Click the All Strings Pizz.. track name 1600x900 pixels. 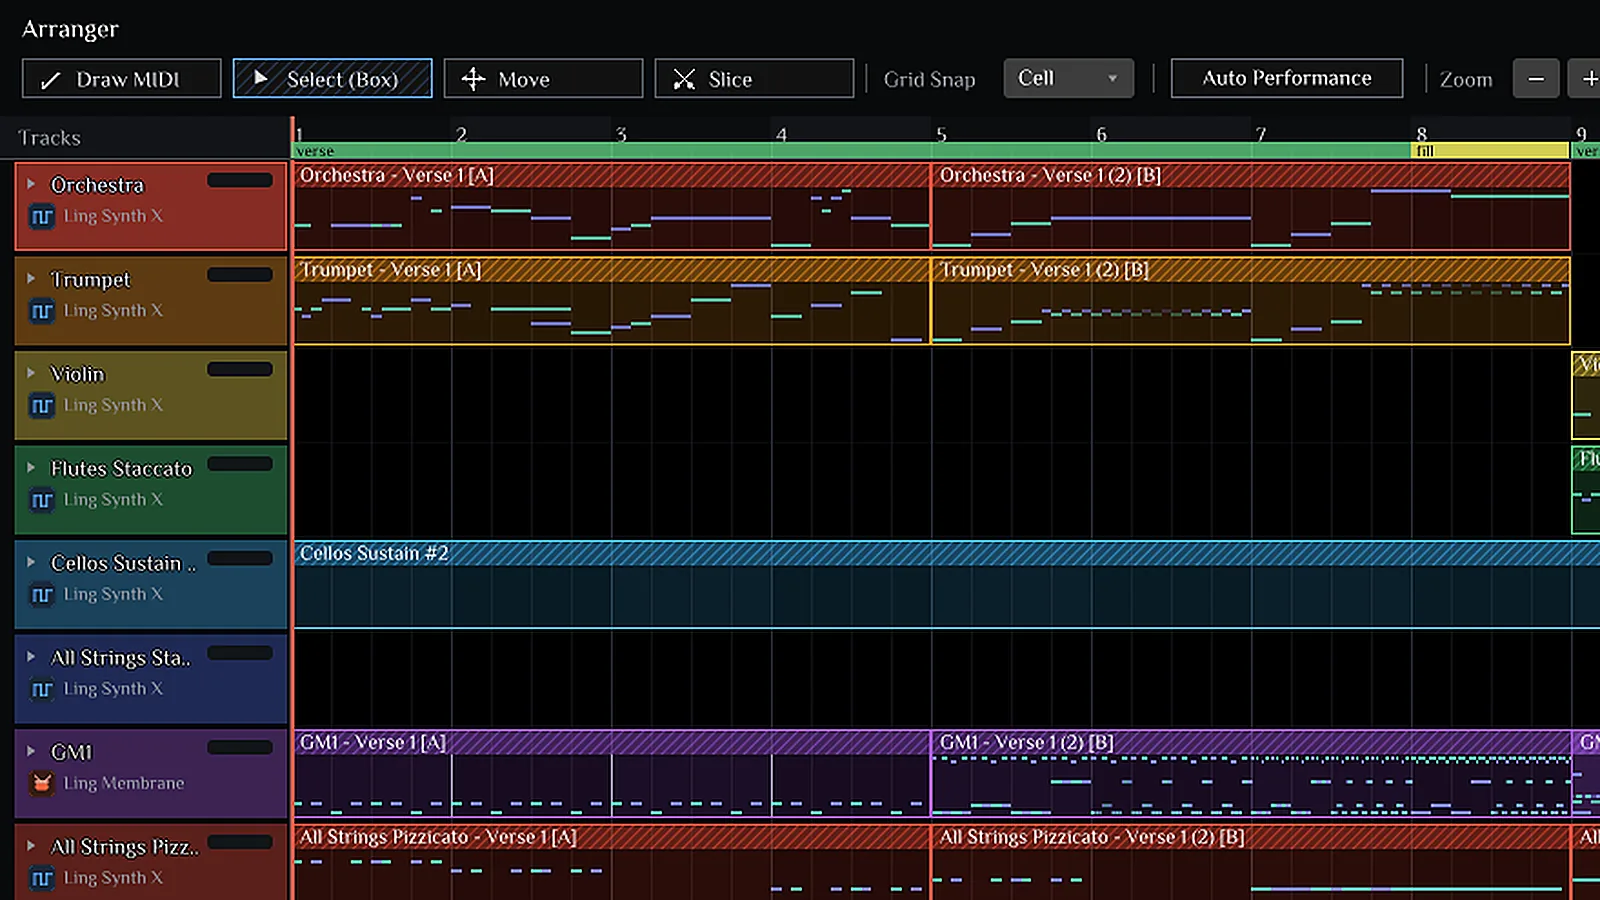point(125,847)
